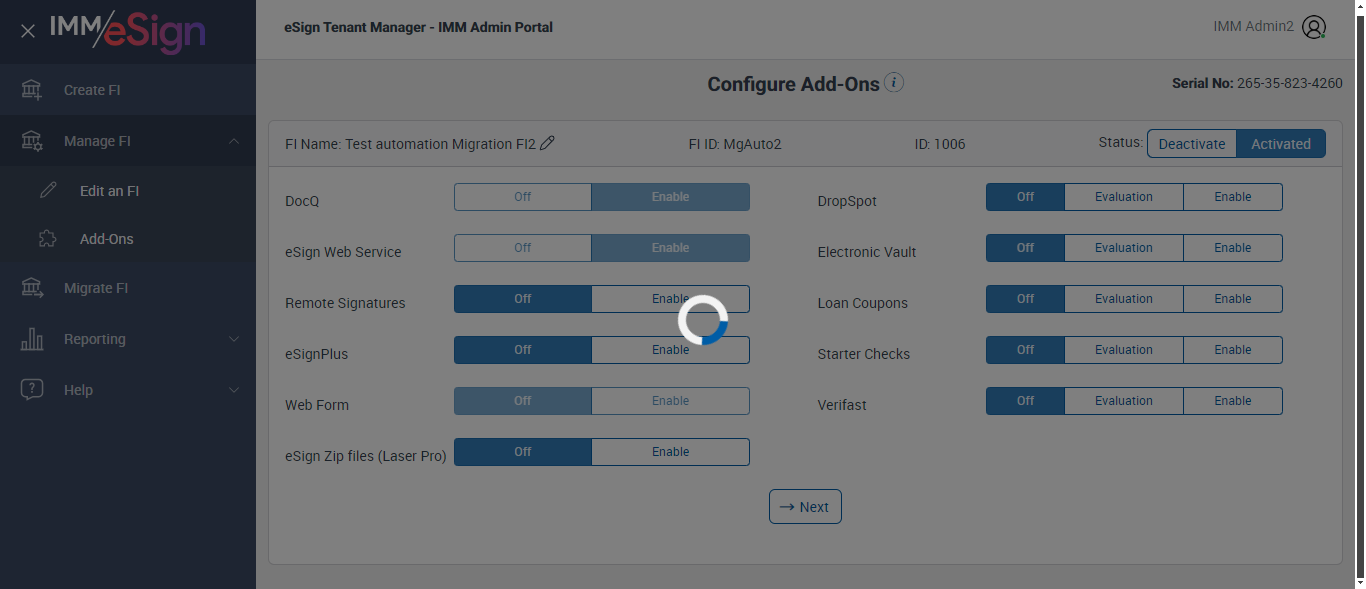This screenshot has width=1366, height=589.
Task: Set status to Activated
Action: [x=1281, y=144]
